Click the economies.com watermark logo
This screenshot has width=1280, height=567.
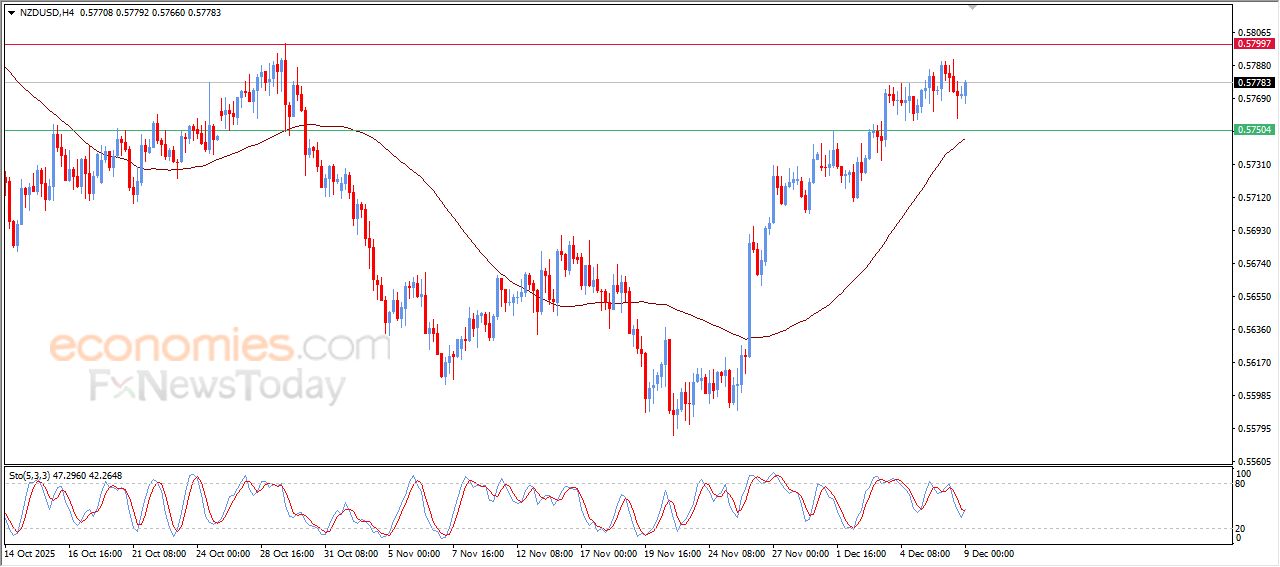(219, 346)
